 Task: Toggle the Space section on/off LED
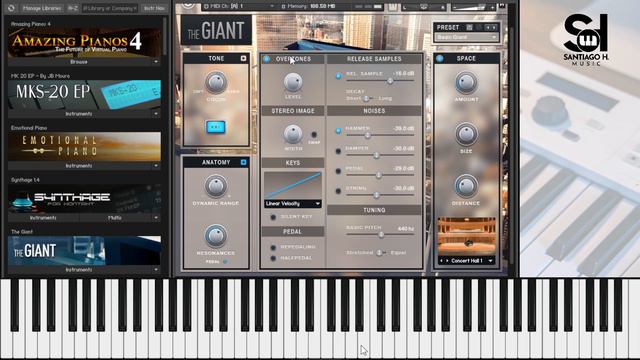(440, 58)
